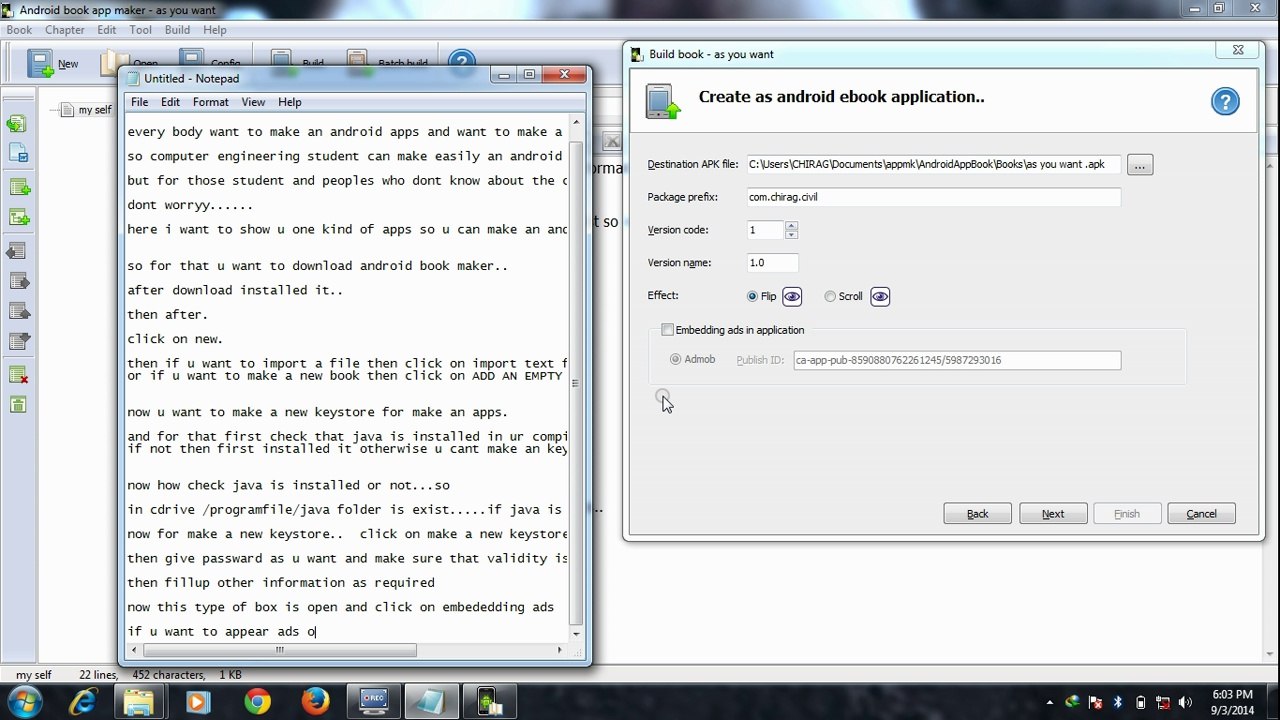Click the Package prefix input field

934,197
